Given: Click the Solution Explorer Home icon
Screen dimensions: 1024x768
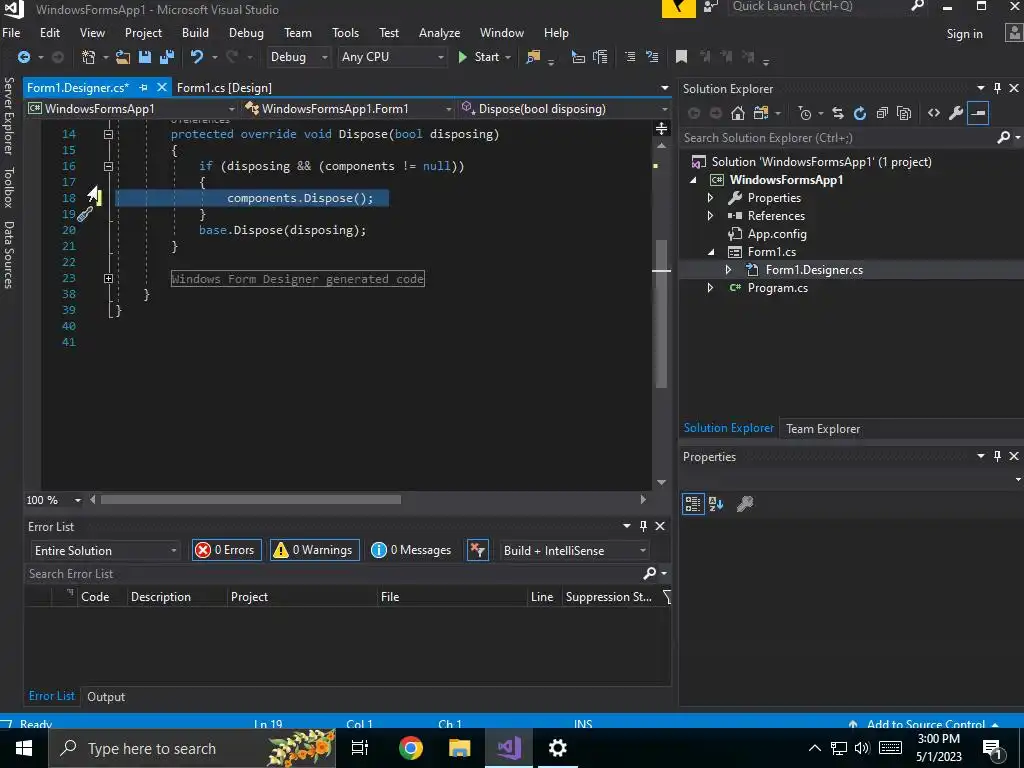Looking at the screenshot, I should [x=737, y=113].
